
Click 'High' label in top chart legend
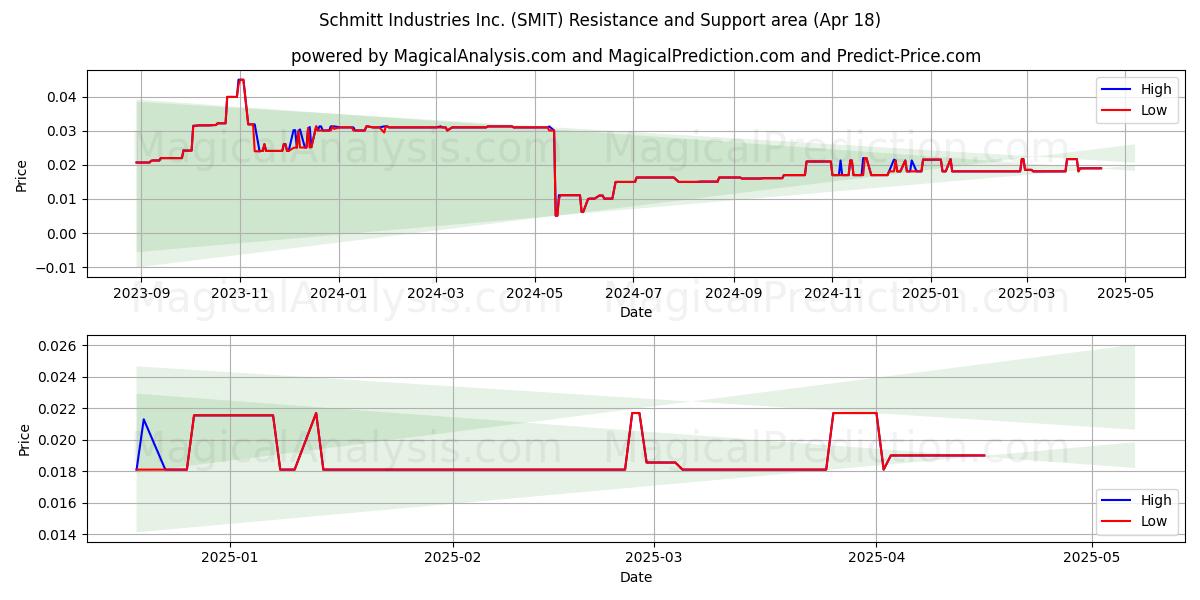click(1156, 89)
